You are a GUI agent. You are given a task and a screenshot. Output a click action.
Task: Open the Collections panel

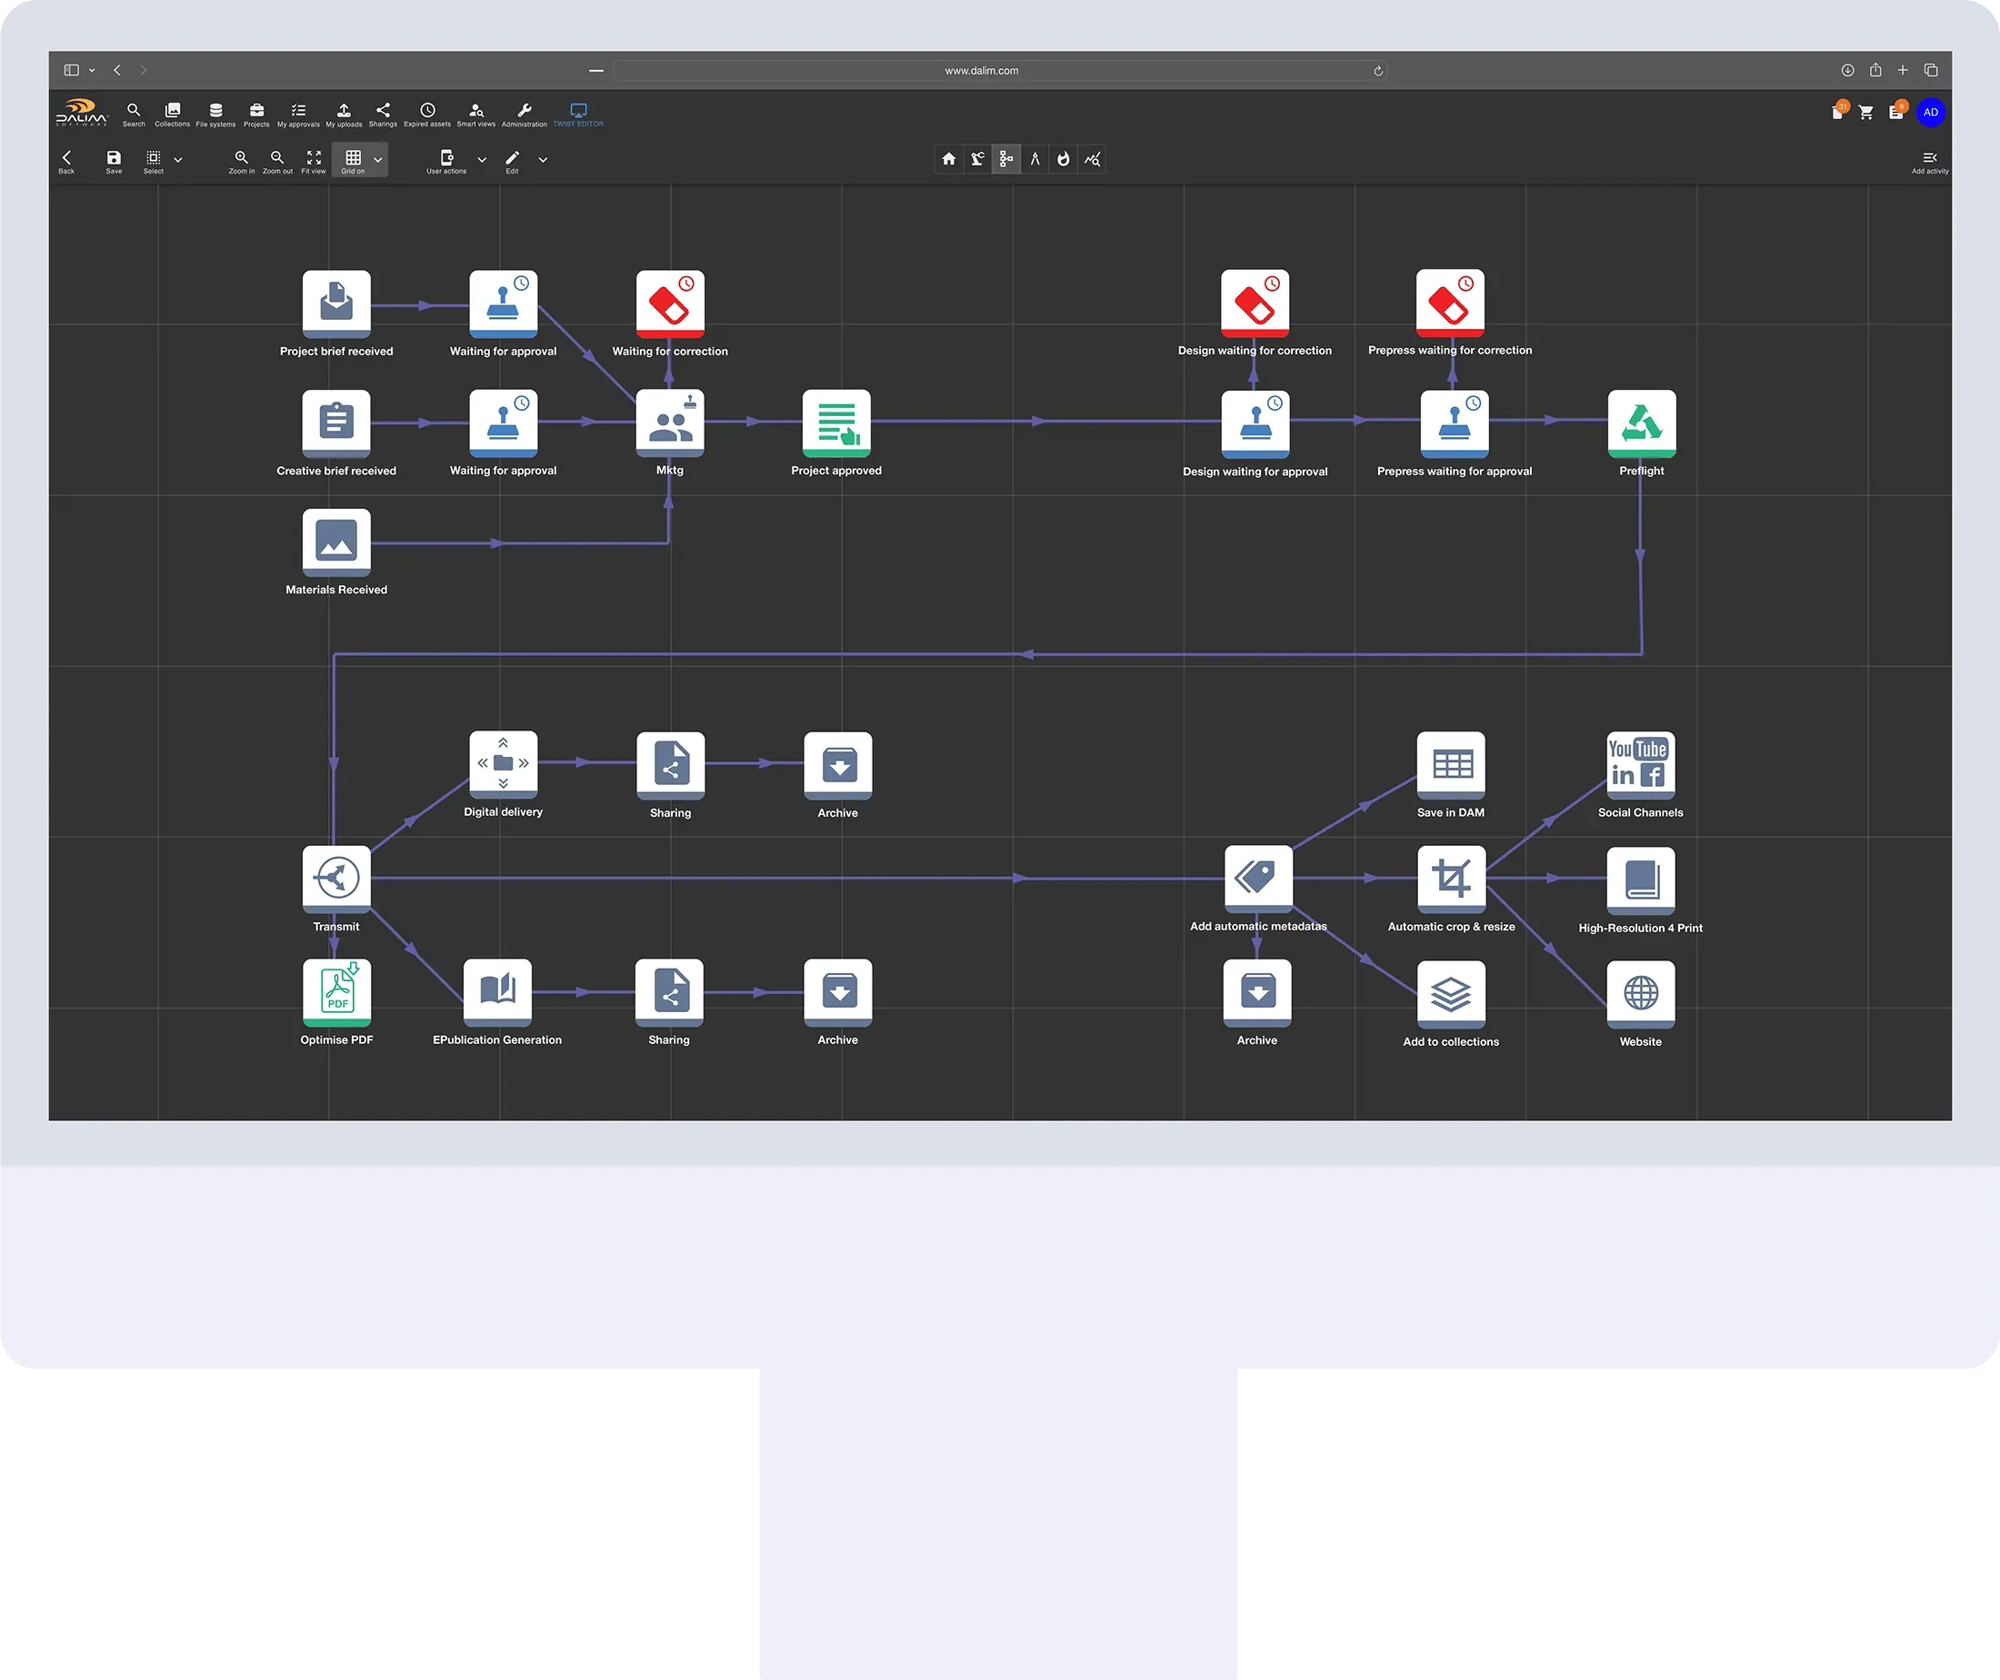[172, 110]
